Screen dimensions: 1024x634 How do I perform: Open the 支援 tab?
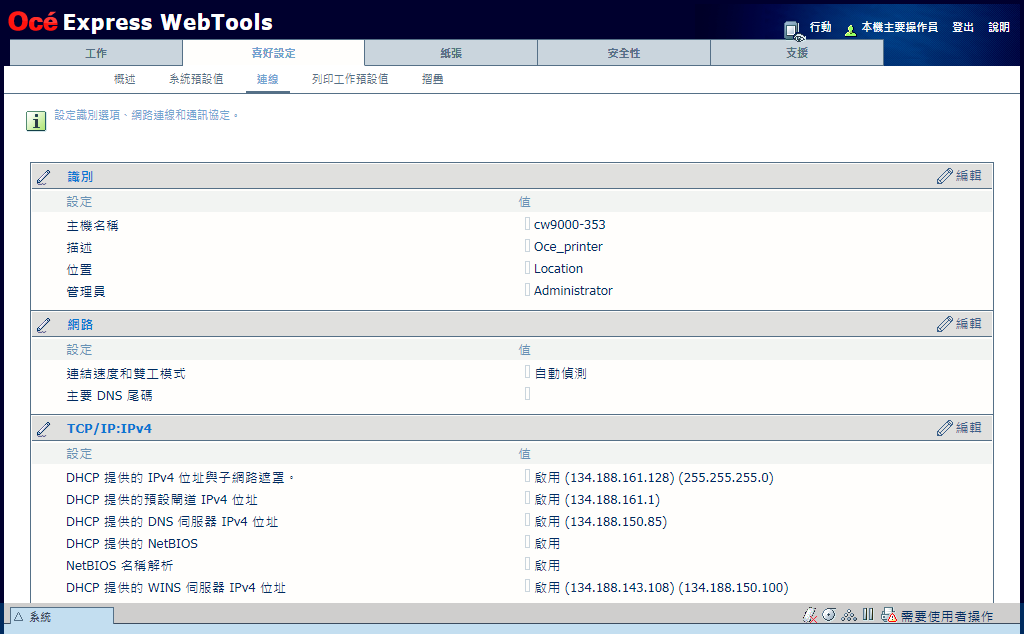[797, 53]
